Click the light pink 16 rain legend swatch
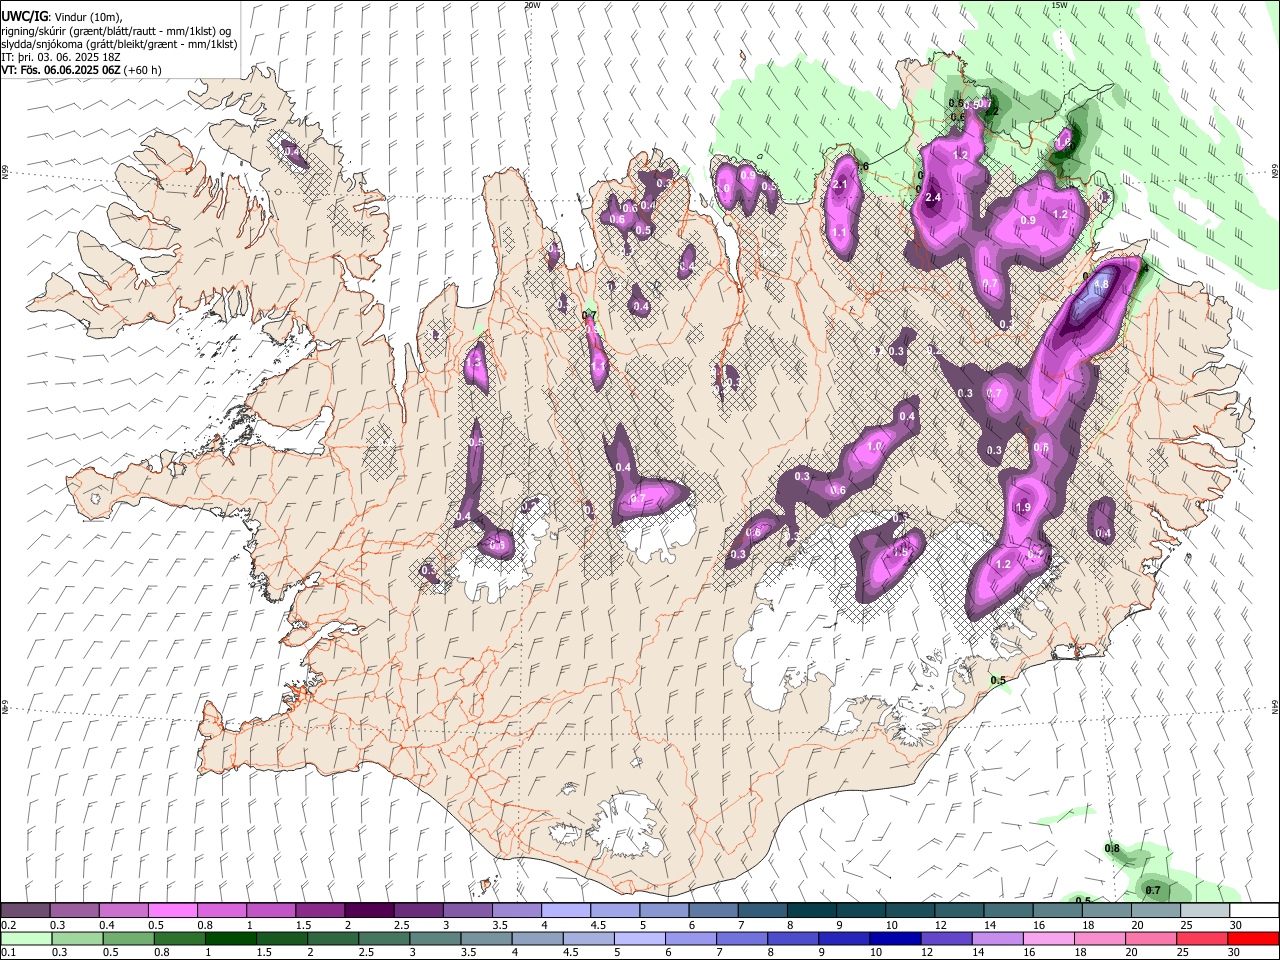The image size is (1280, 960). (1047, 938)
